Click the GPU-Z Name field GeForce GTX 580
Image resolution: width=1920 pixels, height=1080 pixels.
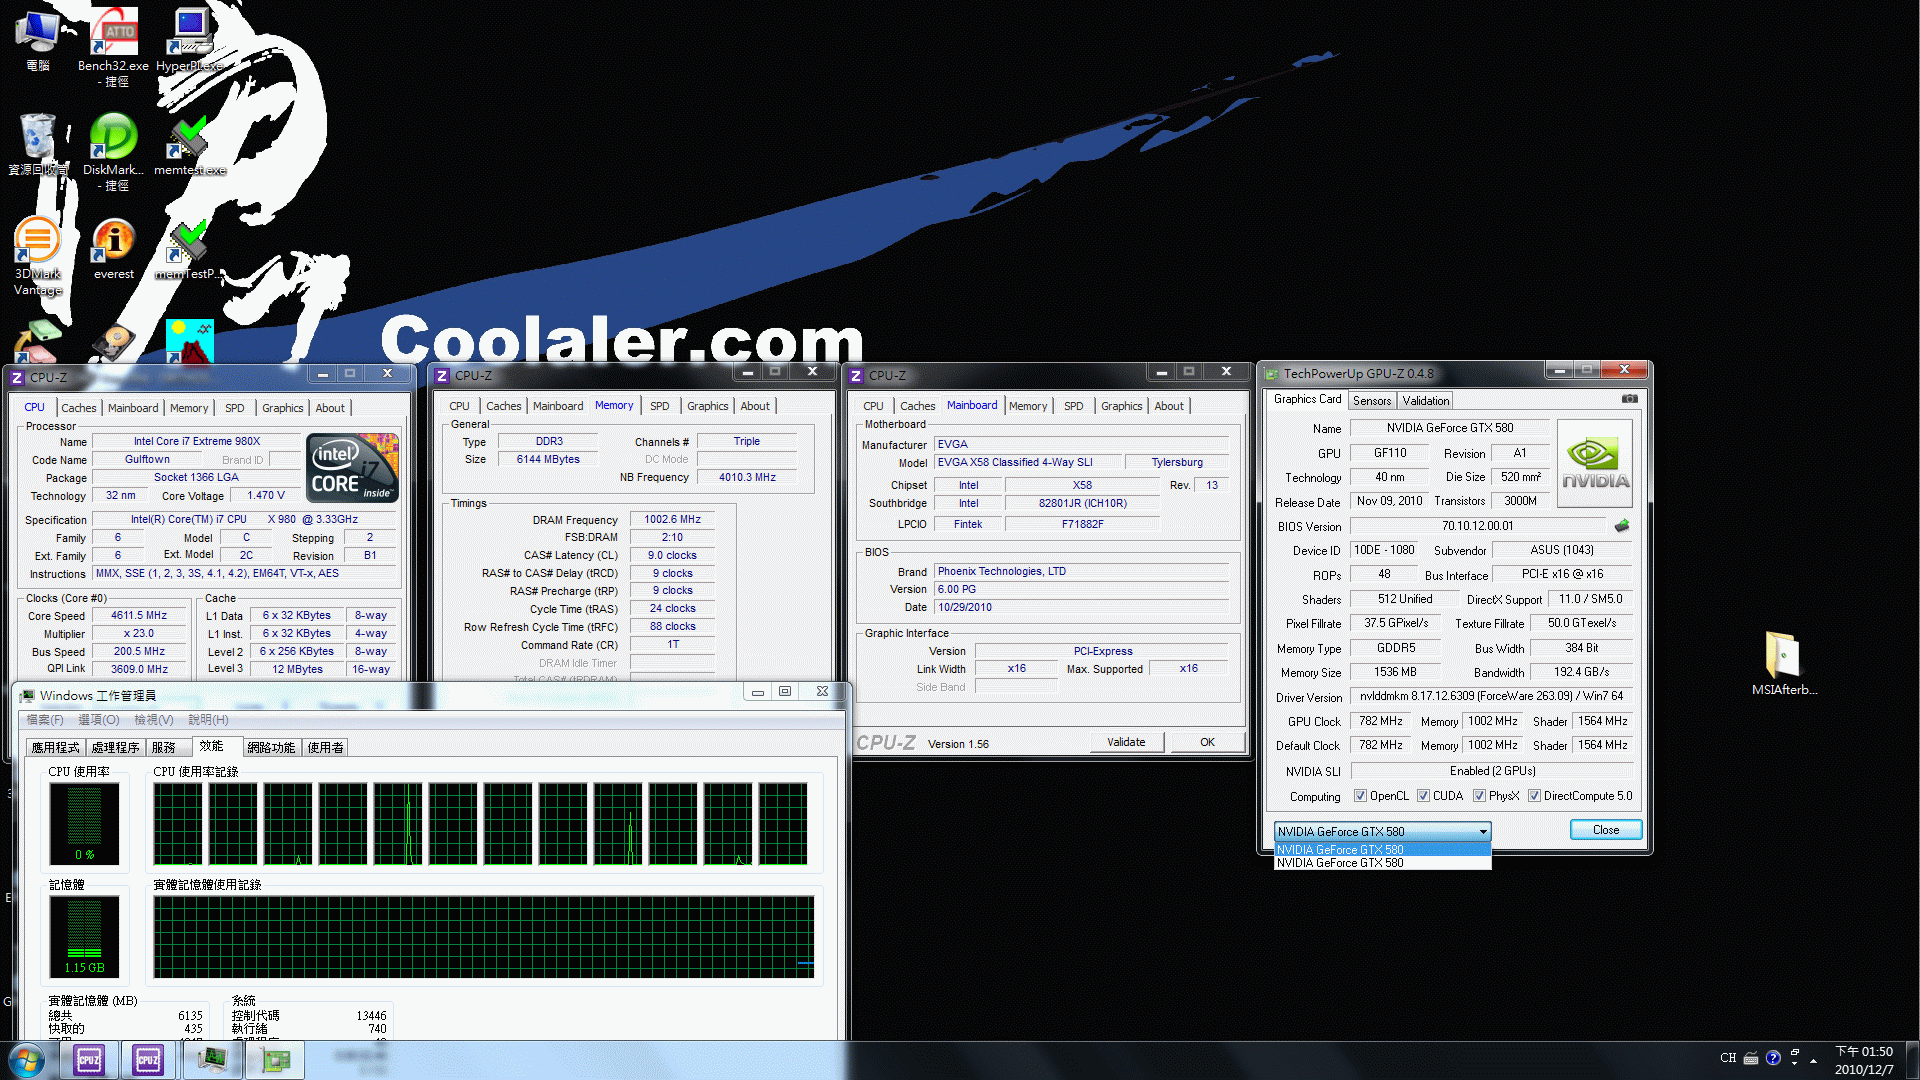[x=1450, y=428]
